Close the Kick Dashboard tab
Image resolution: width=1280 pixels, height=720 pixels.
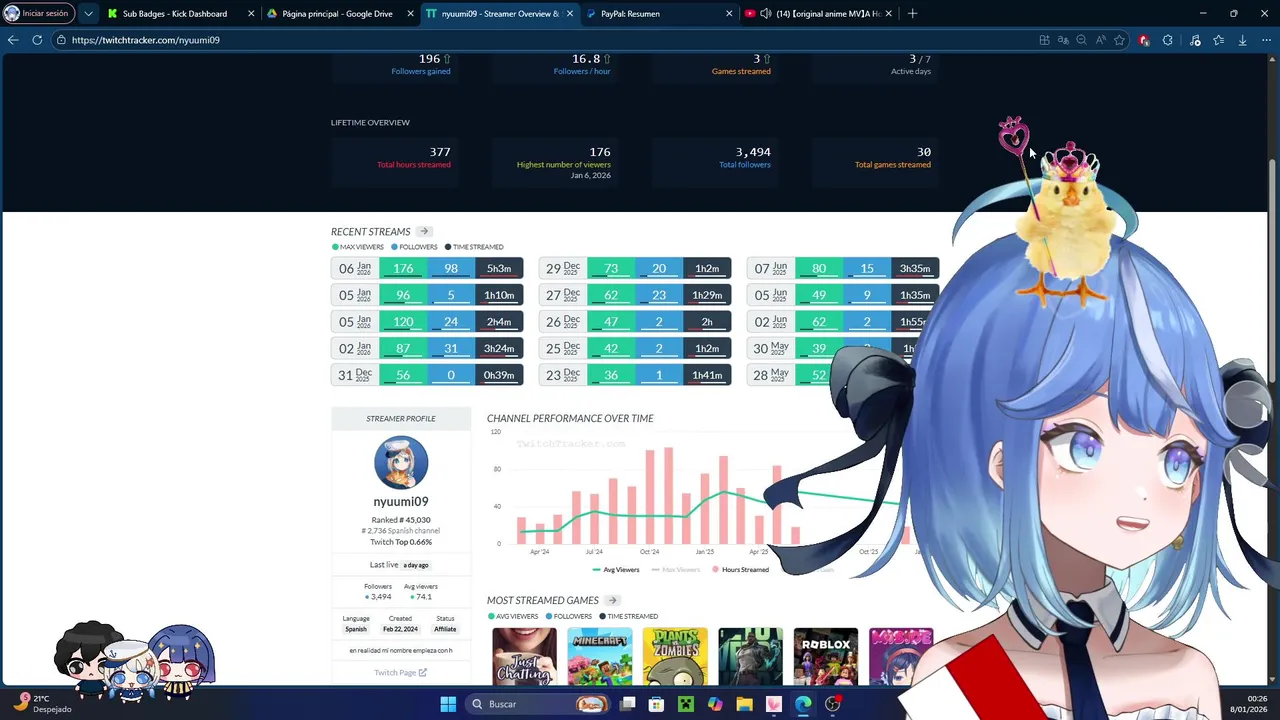tap(251, 14)
